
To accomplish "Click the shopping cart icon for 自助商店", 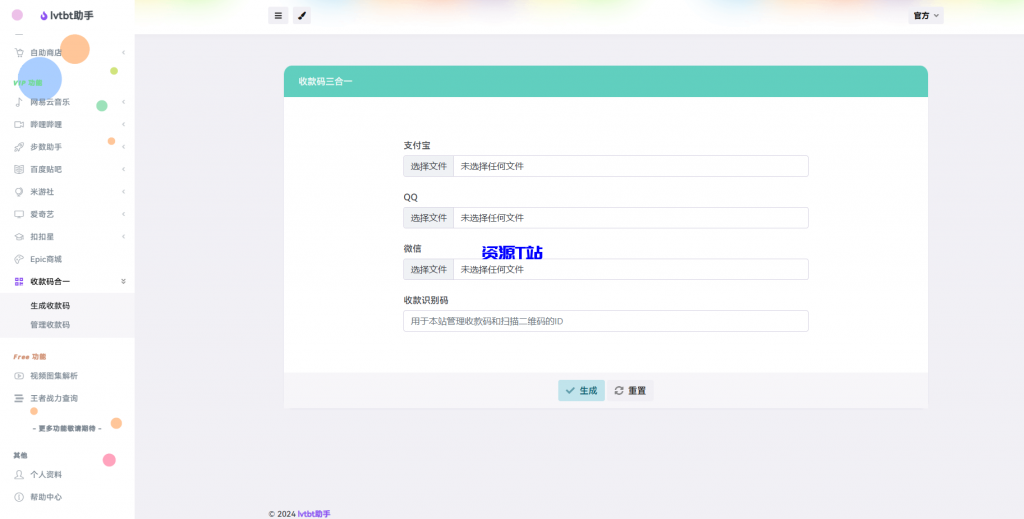I will 19,53.
